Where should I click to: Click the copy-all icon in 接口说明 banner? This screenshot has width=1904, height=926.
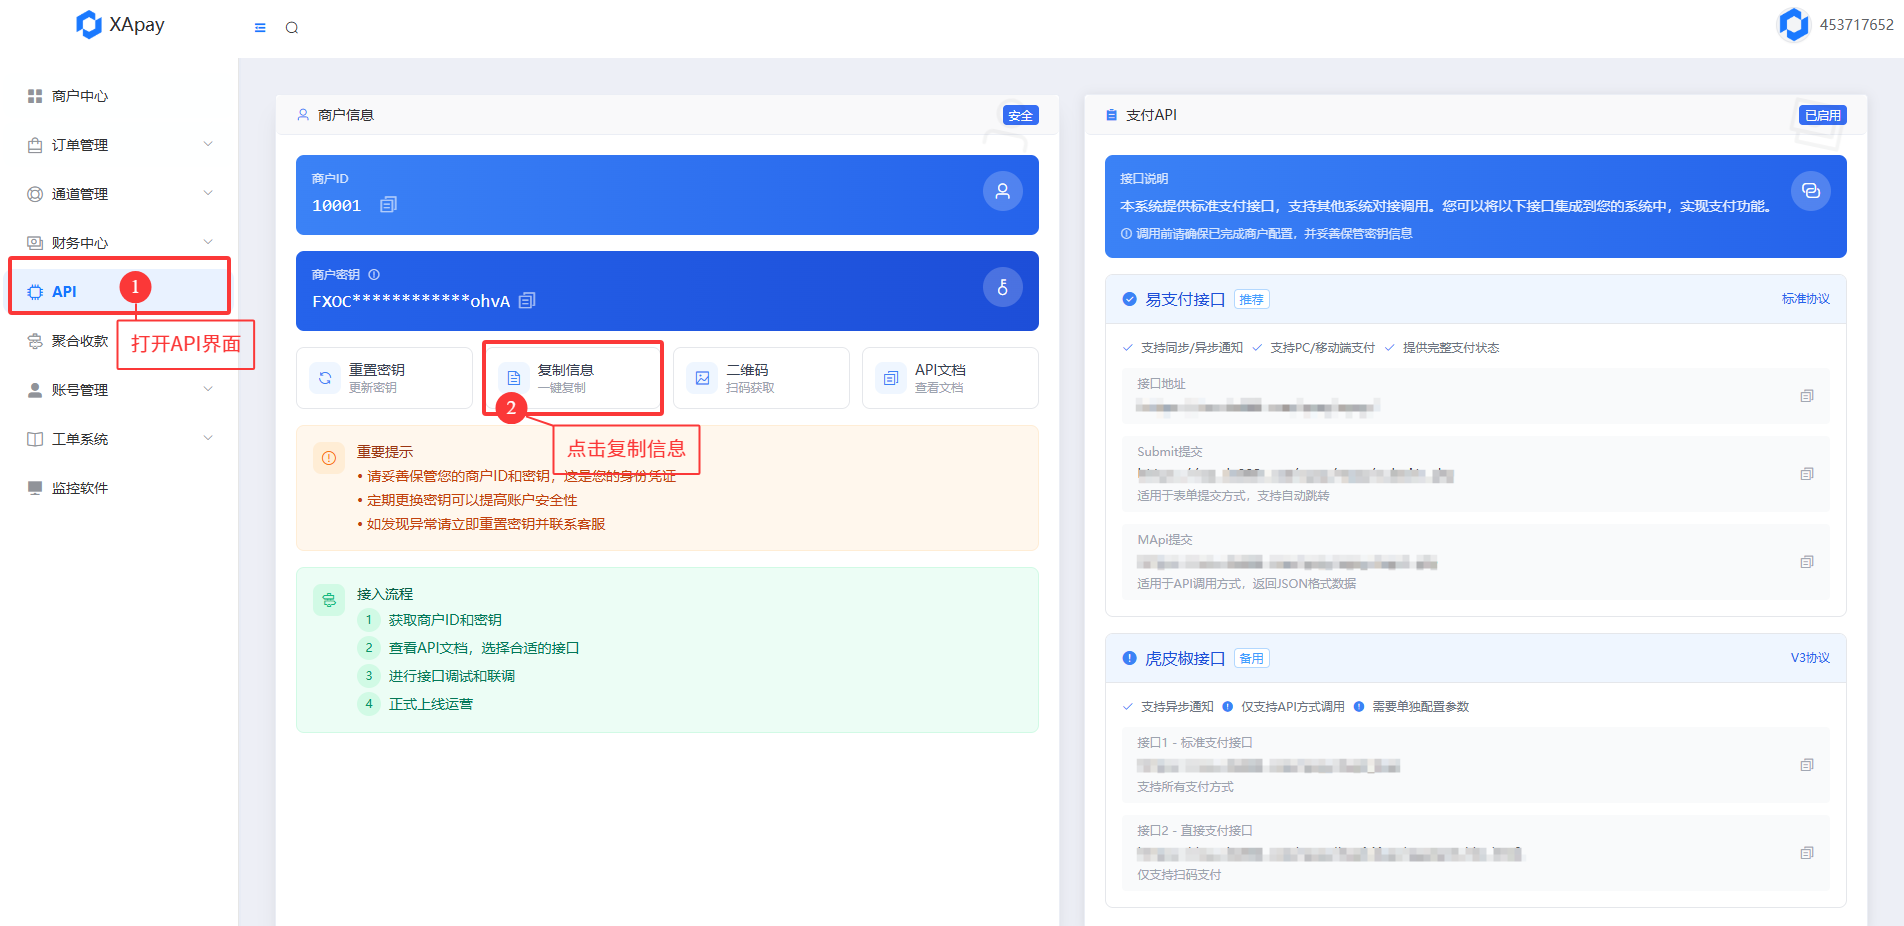[x=1810, y=191]
